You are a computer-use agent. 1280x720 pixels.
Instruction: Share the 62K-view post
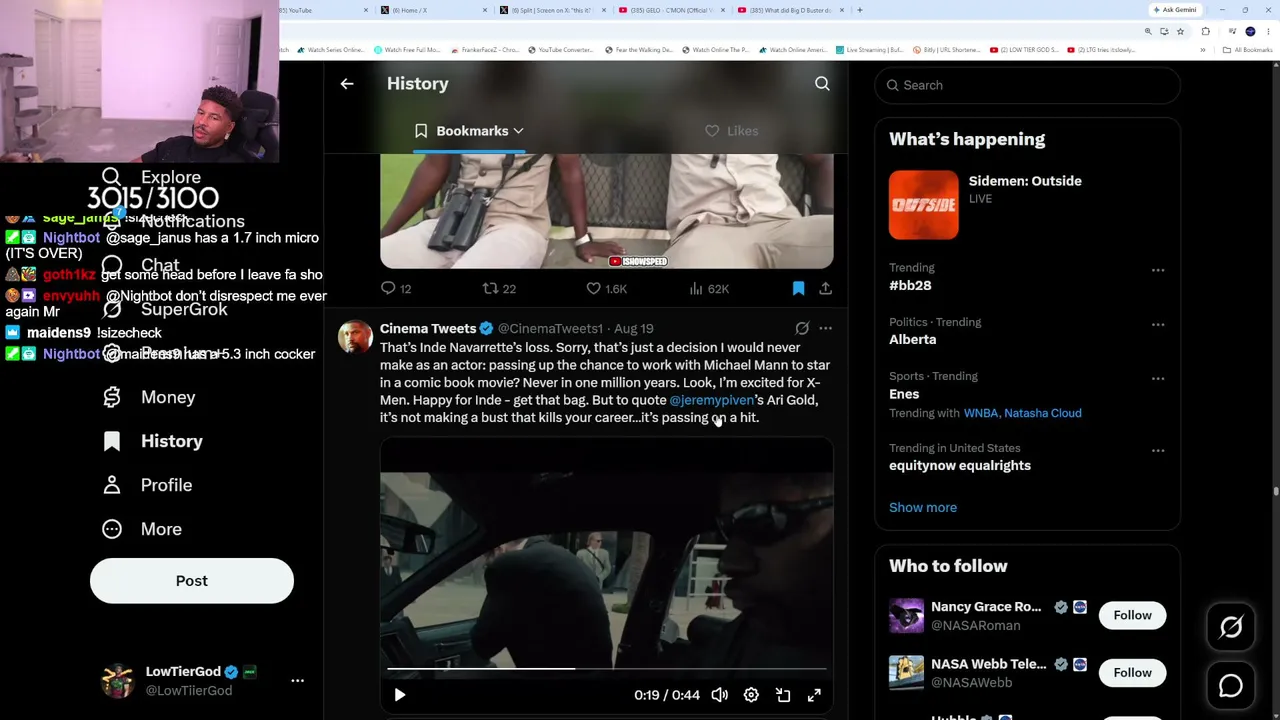point(825,288)
